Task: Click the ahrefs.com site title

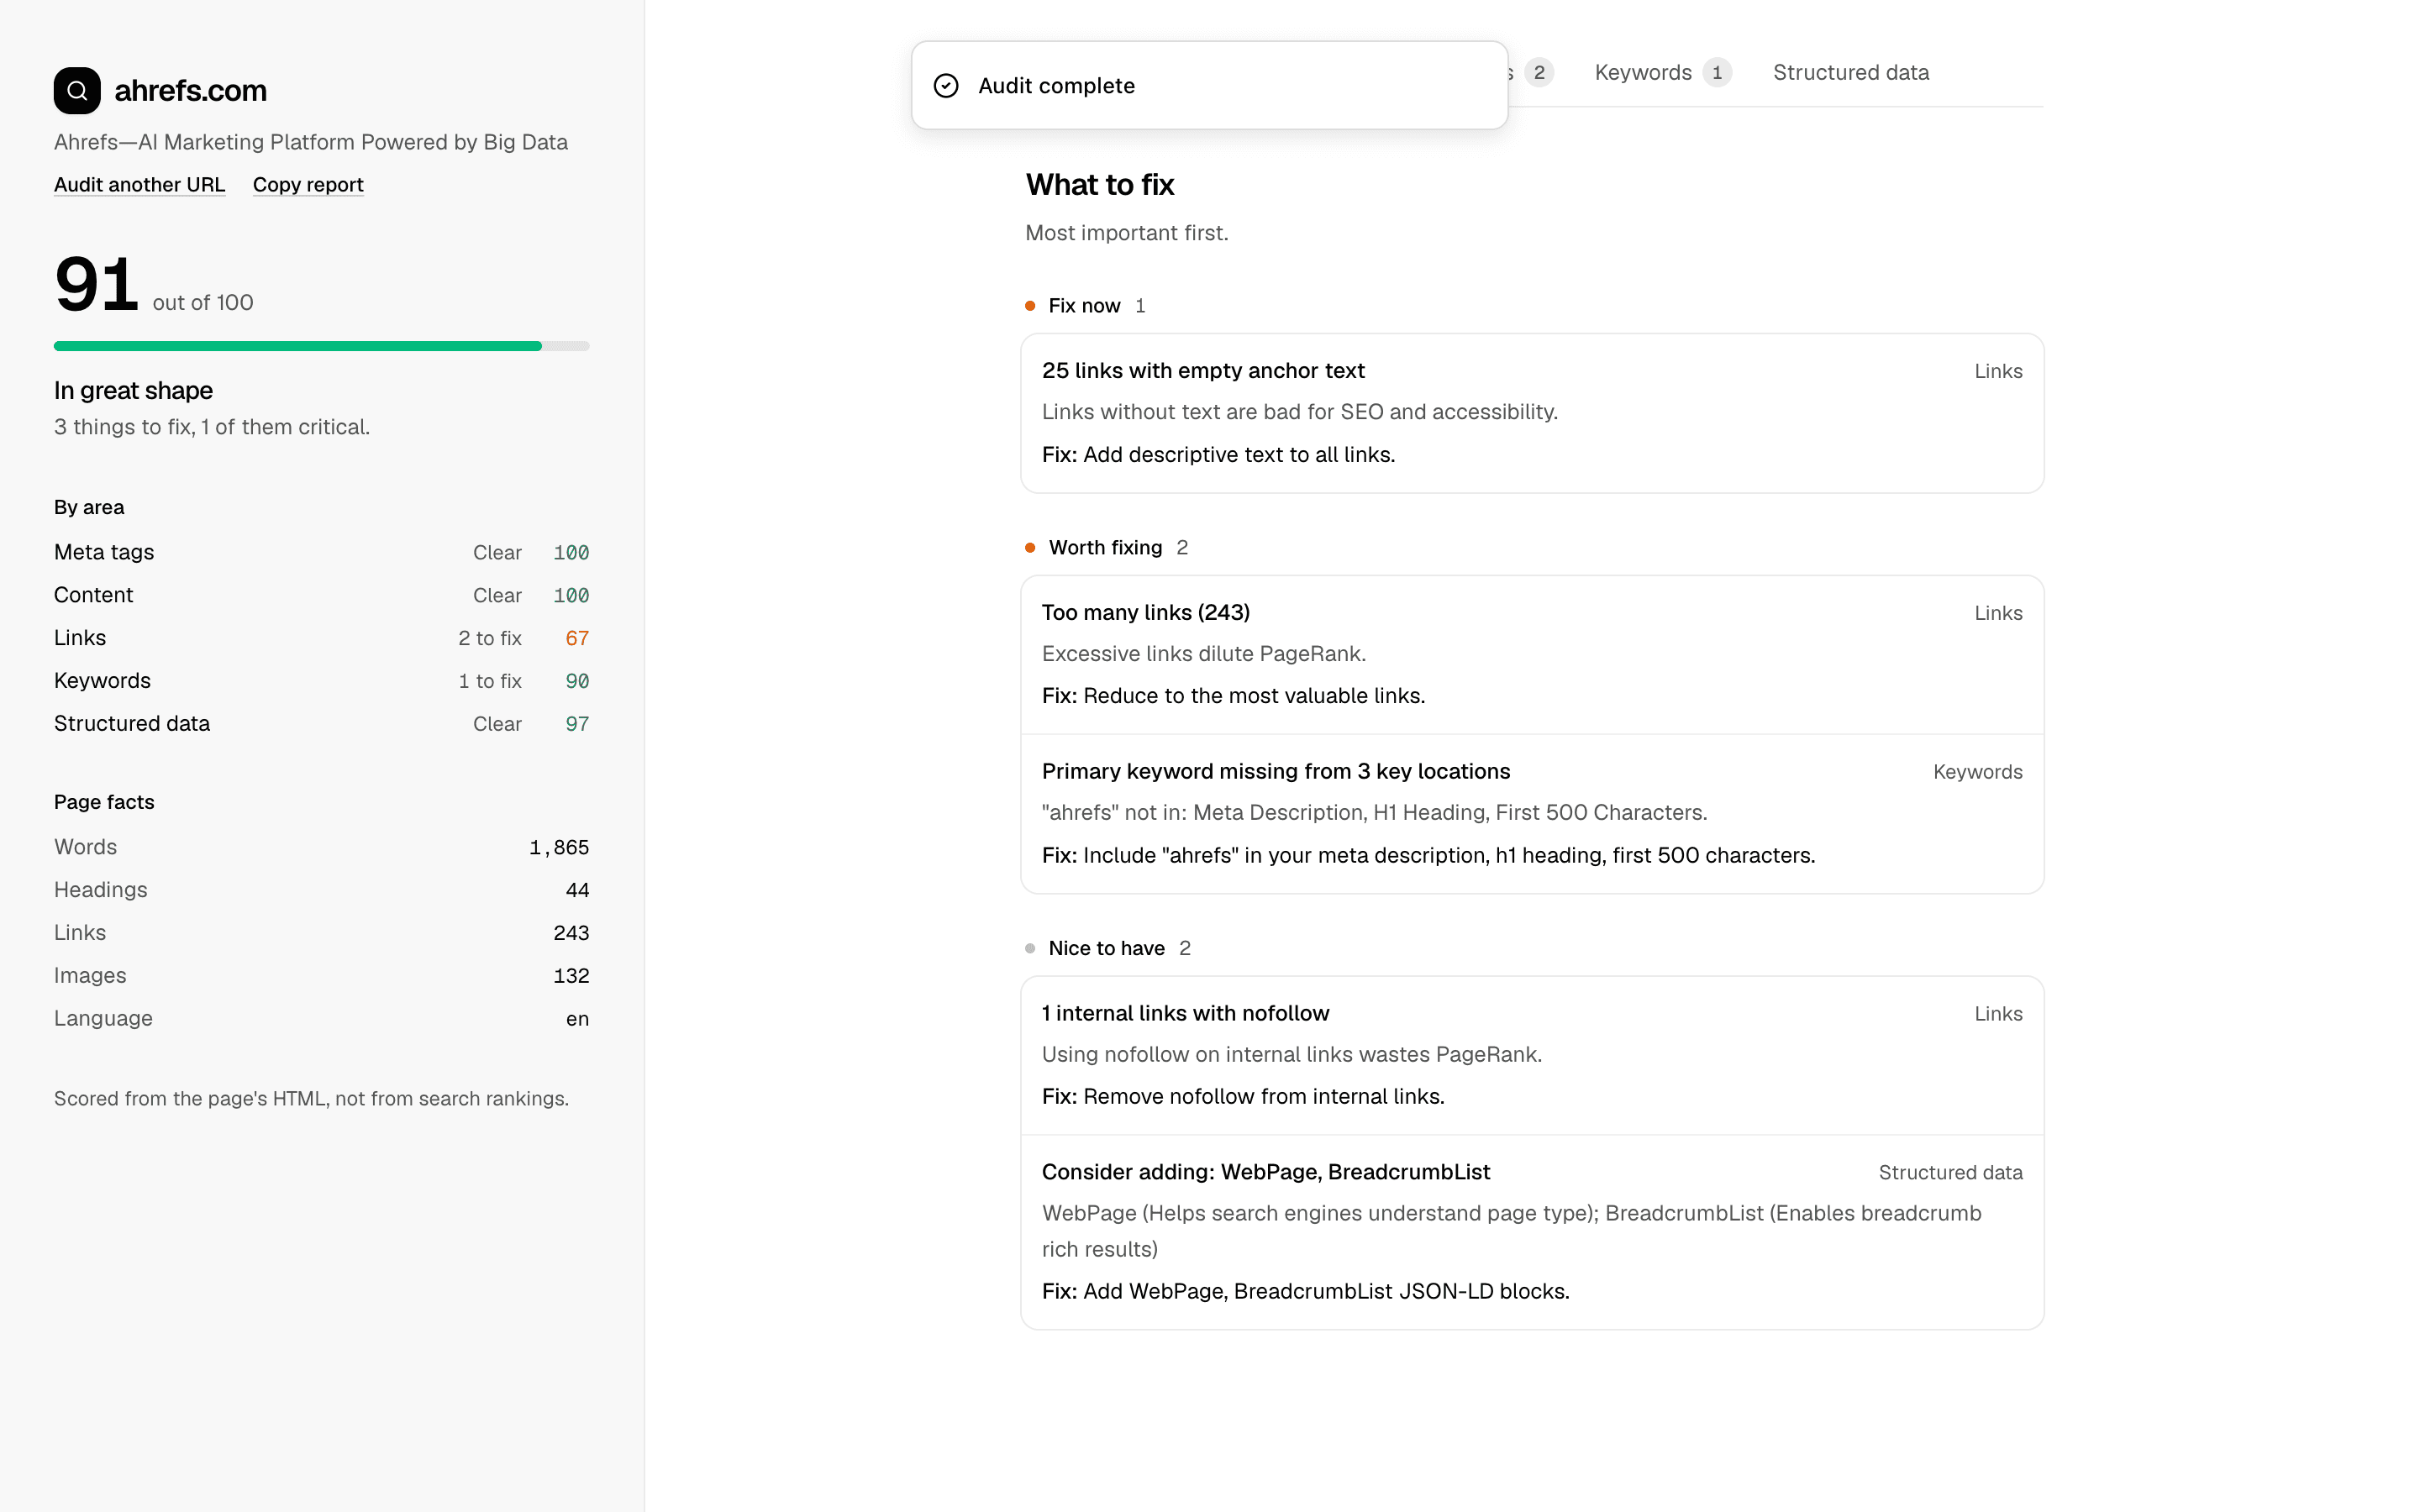Action: click(190, 91)
